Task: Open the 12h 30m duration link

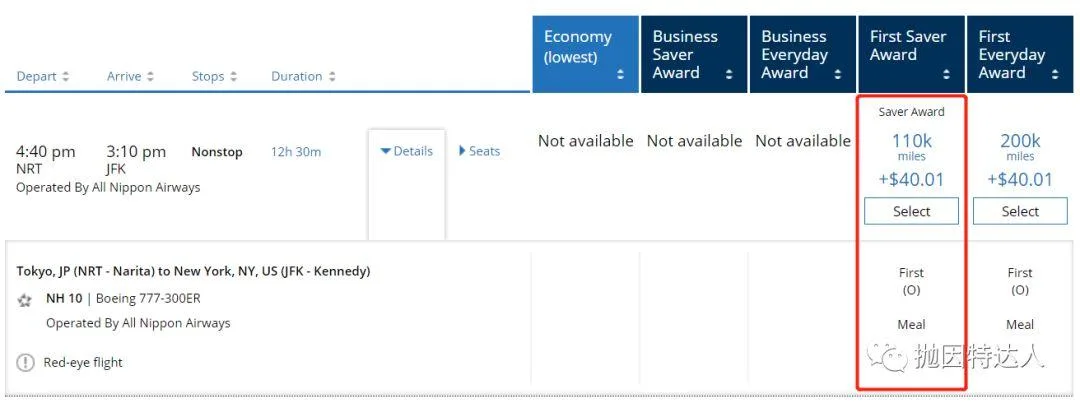Action: click(296, 152)
